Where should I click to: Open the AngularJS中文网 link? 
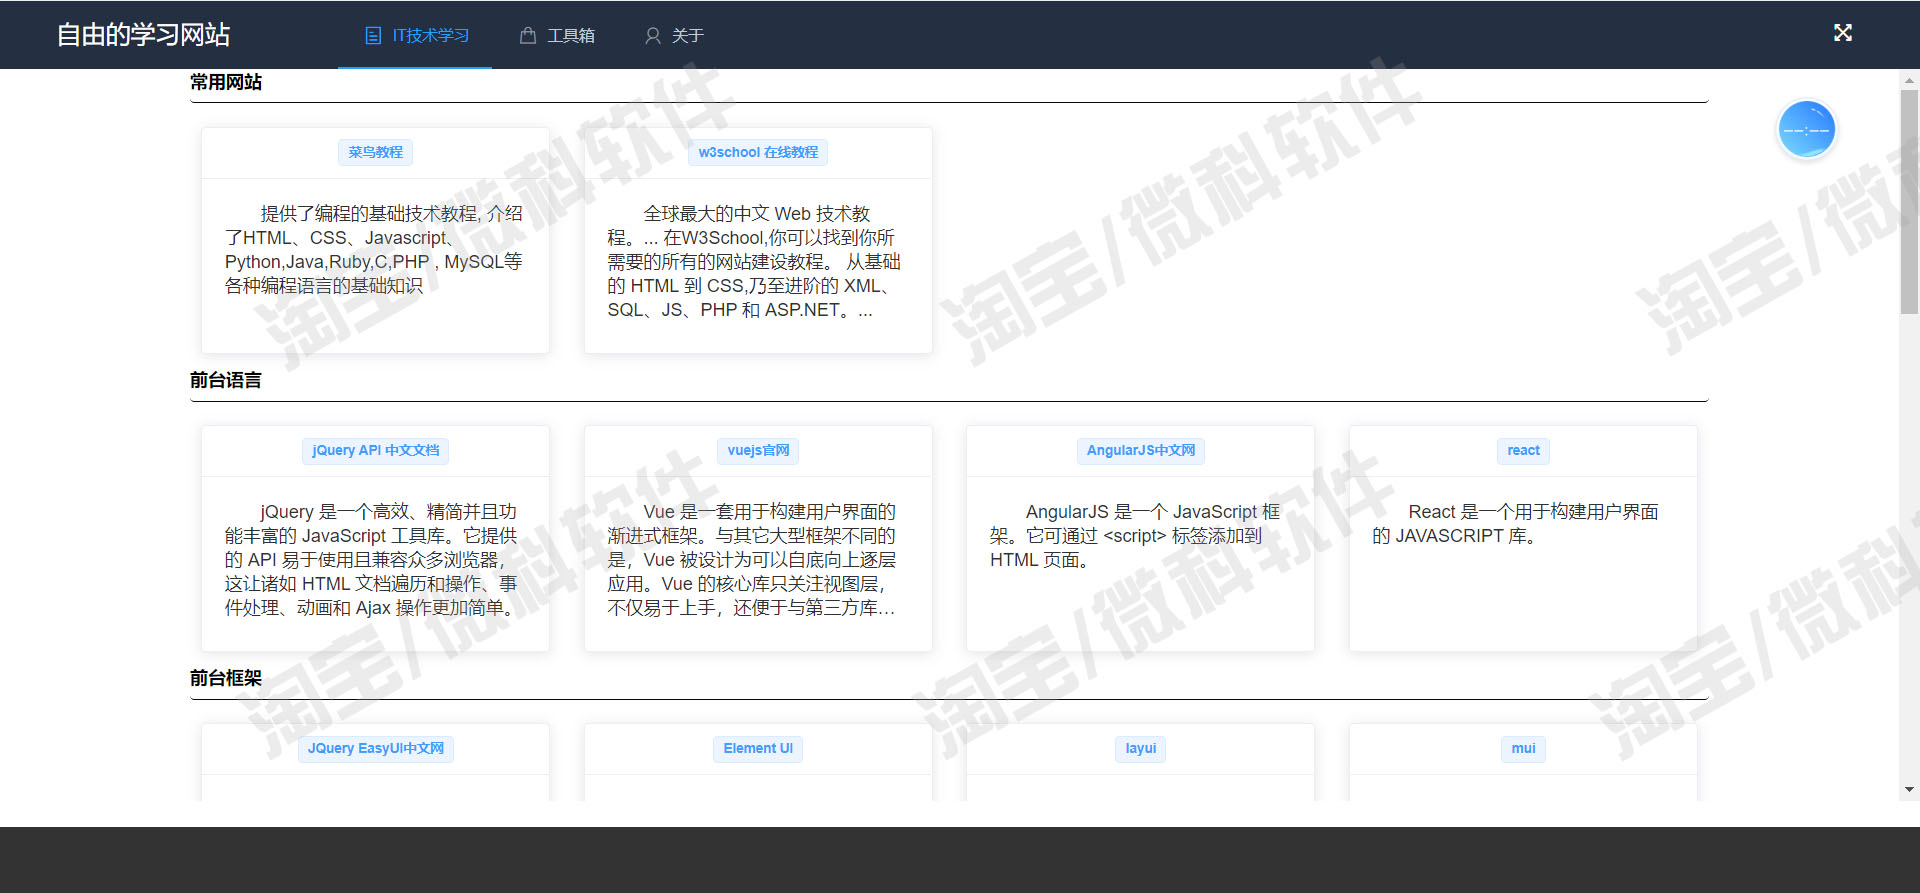(x=1140, y=450)
